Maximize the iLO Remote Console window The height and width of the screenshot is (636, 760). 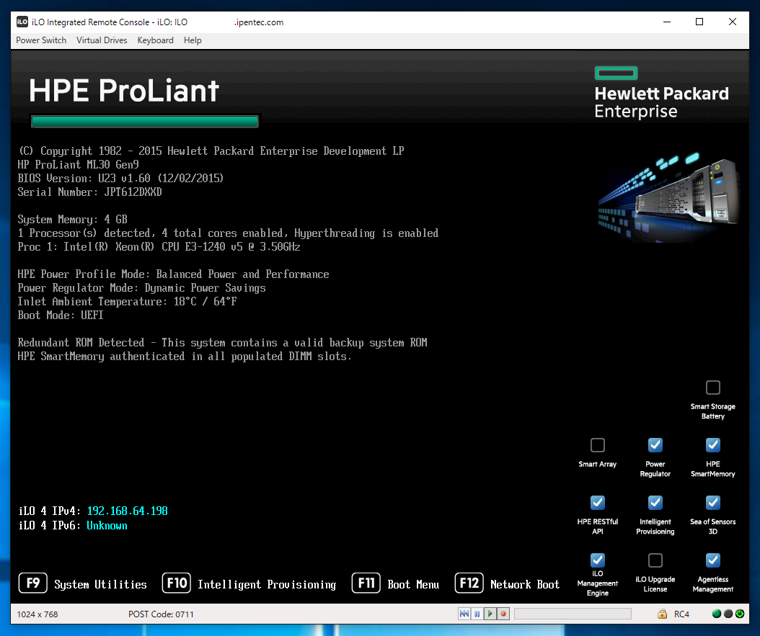[x=699, y=22]
